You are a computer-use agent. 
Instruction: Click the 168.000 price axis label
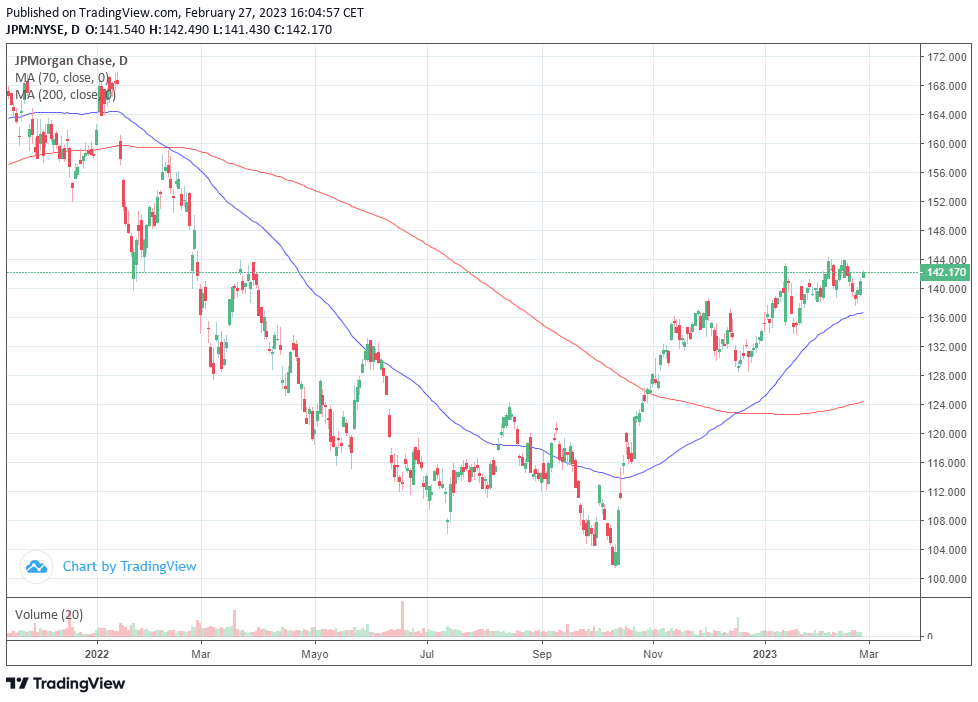tap(947, 86)
